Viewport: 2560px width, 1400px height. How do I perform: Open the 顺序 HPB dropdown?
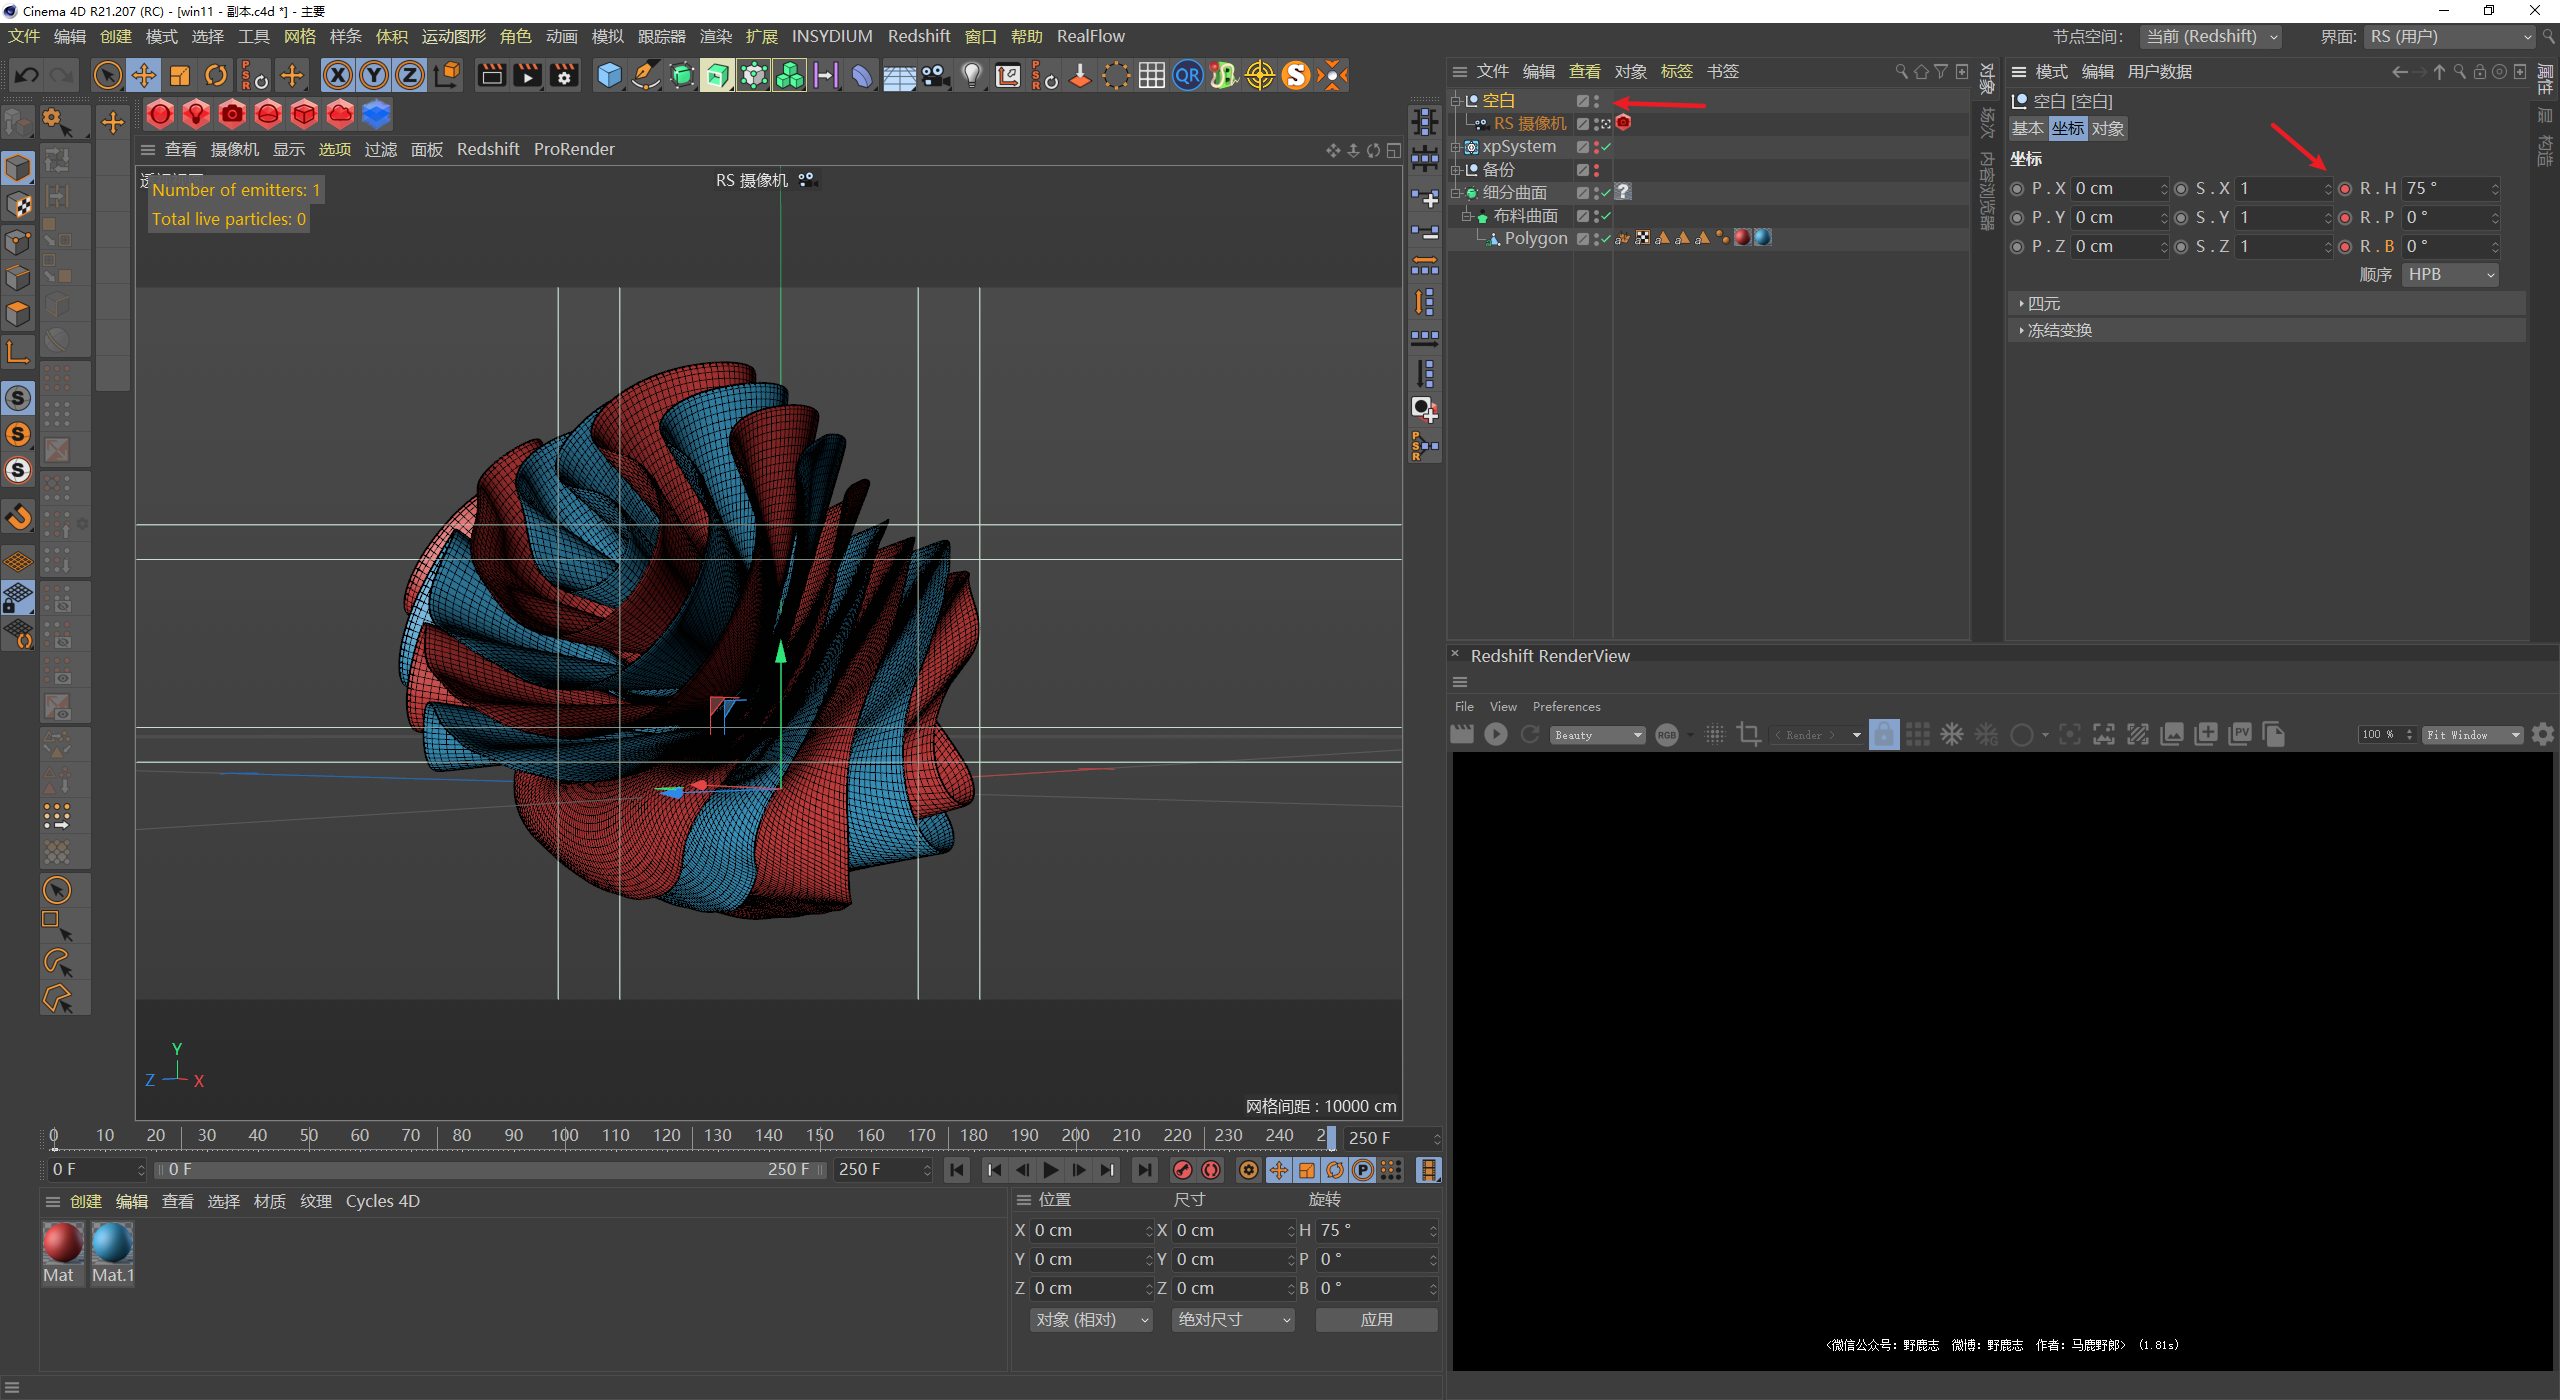tap(2449, 275)
